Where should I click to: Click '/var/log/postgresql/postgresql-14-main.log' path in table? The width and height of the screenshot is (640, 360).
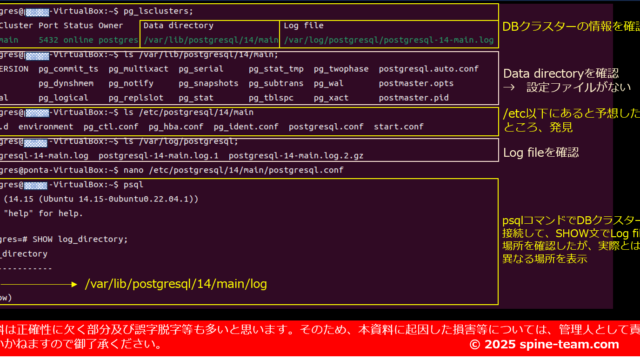coord(389,40)
